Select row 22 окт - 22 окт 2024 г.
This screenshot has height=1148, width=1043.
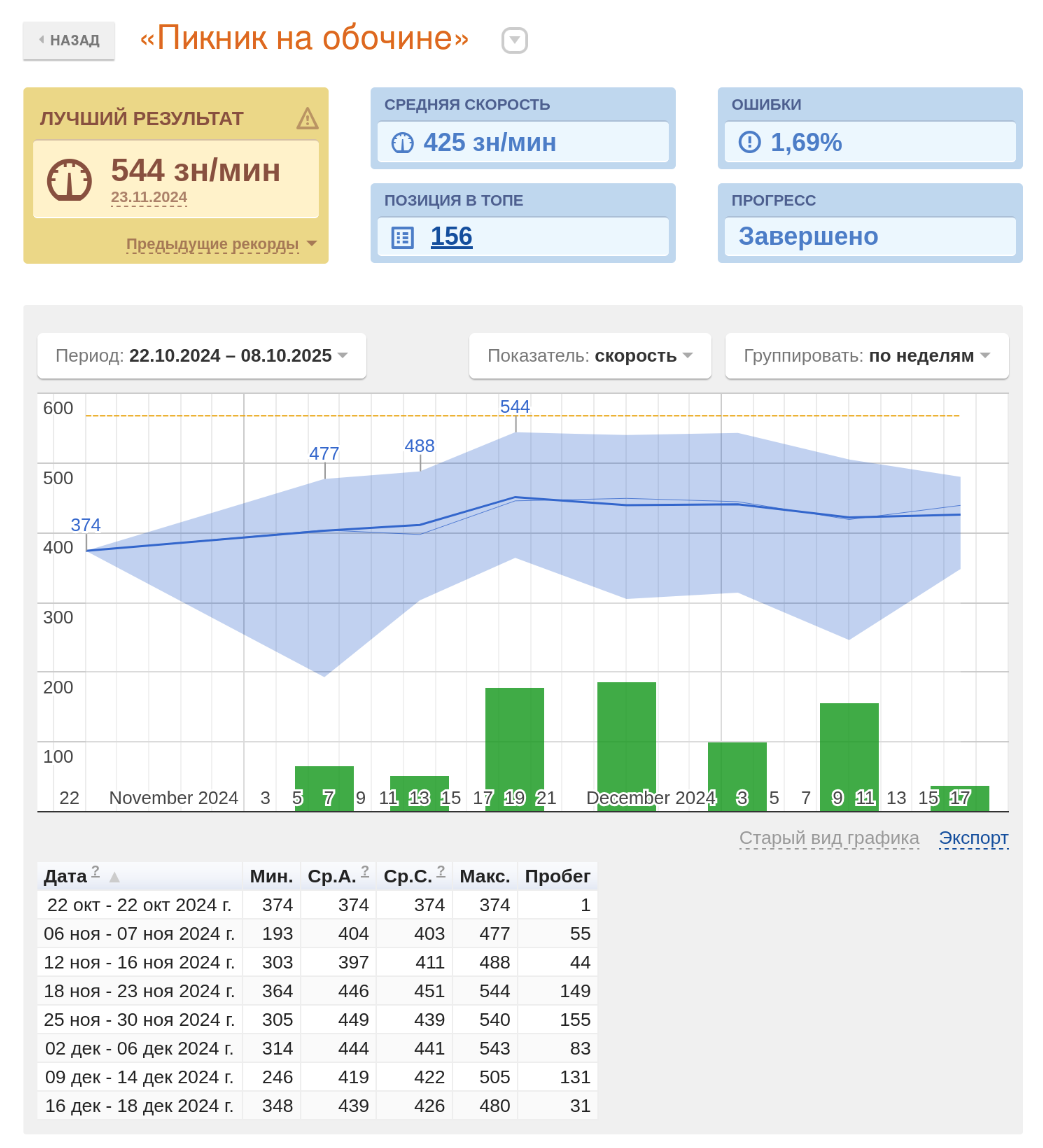[317, 906]
